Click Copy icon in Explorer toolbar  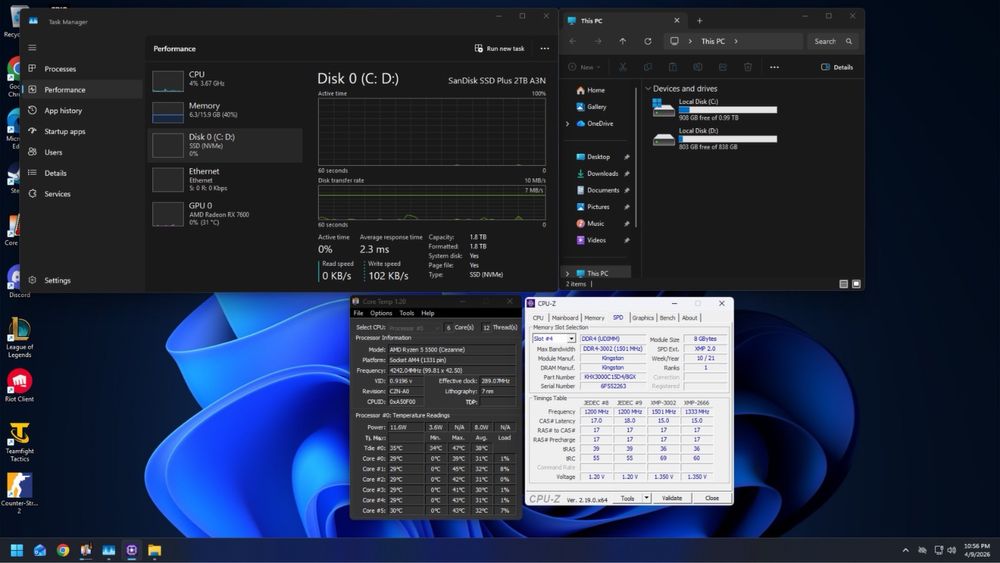[x=647, y=67]
